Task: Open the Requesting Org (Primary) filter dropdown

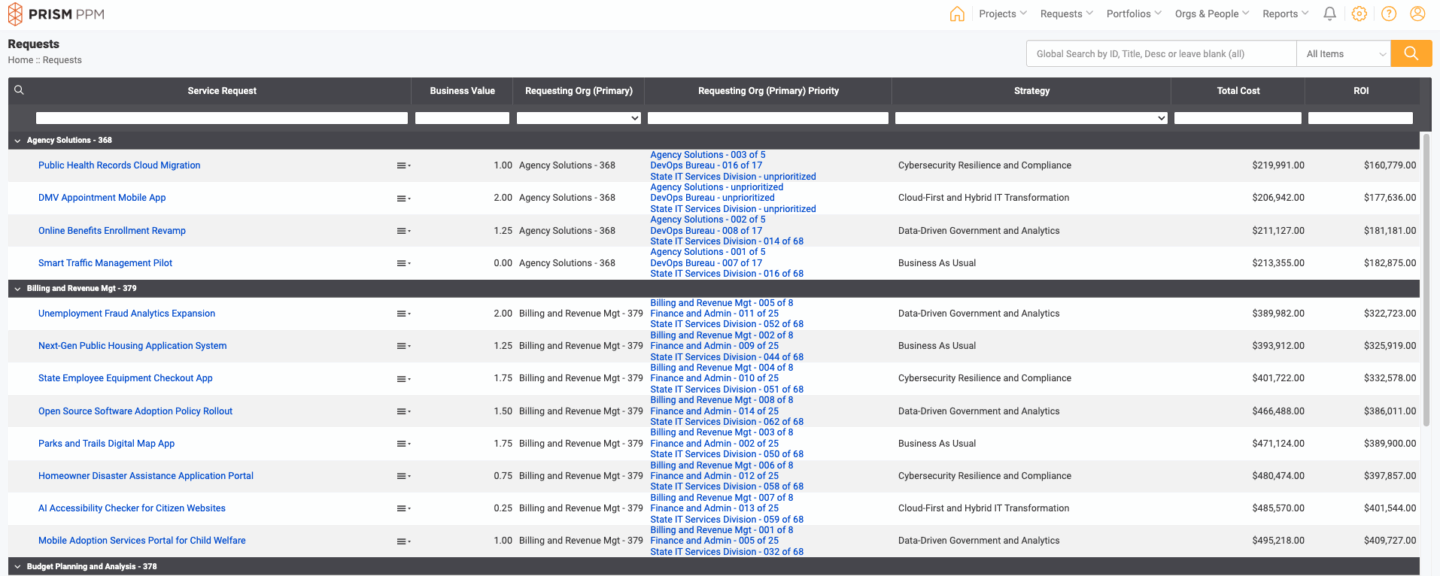Action: coord(578,118)
